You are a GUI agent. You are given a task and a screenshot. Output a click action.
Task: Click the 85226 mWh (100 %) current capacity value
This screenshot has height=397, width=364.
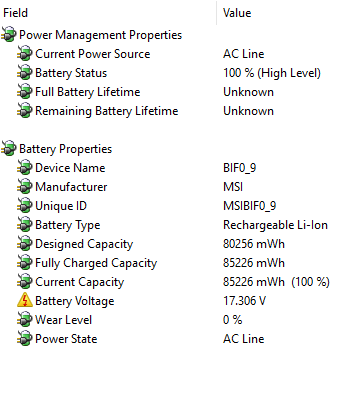[x=276, y=282]
